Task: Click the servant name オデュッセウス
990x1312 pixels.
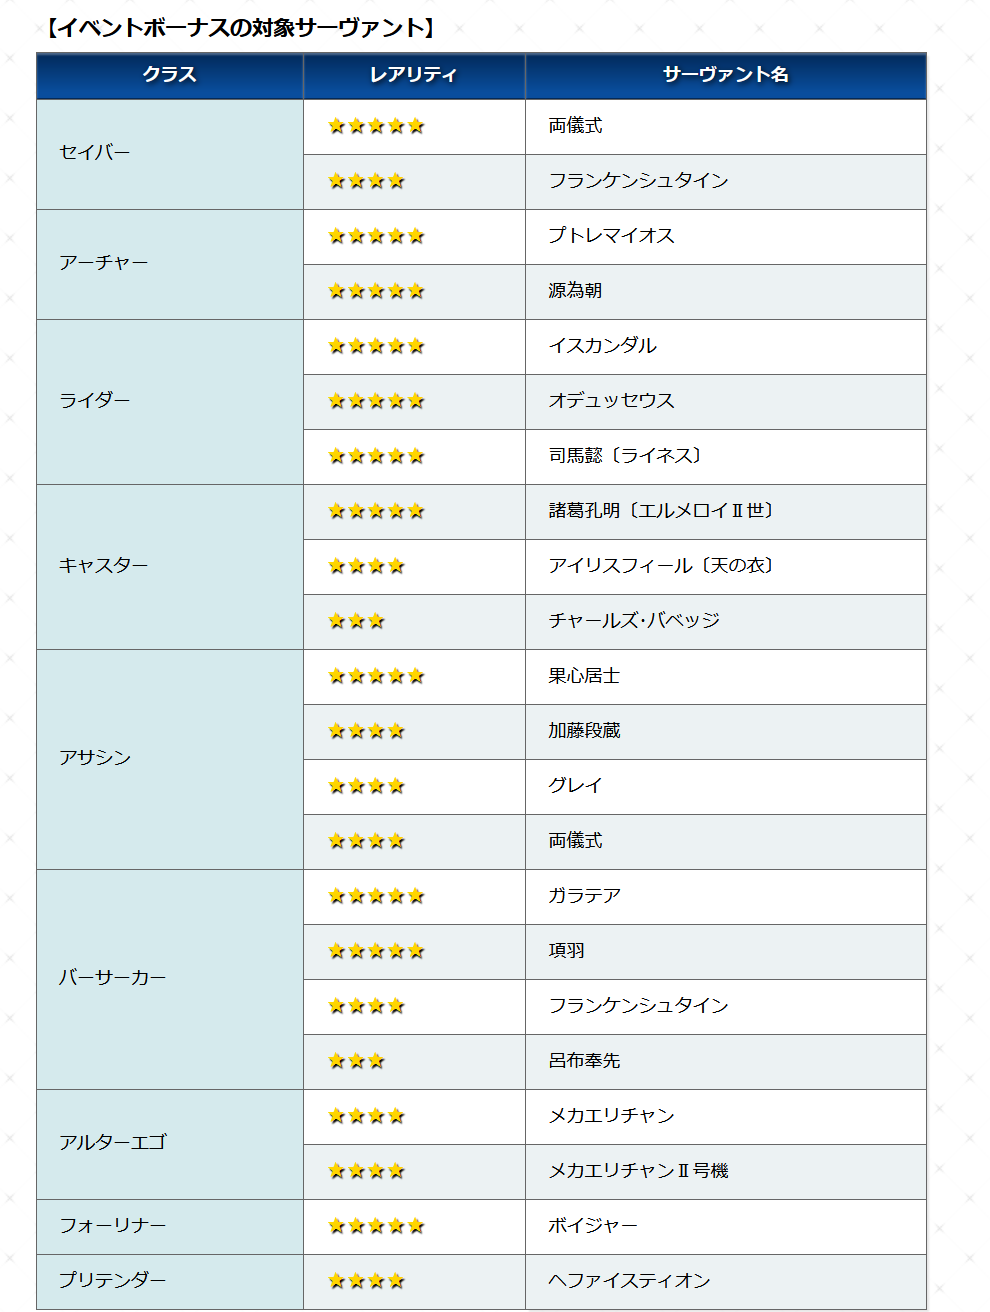Action: [x=611, y=400]
